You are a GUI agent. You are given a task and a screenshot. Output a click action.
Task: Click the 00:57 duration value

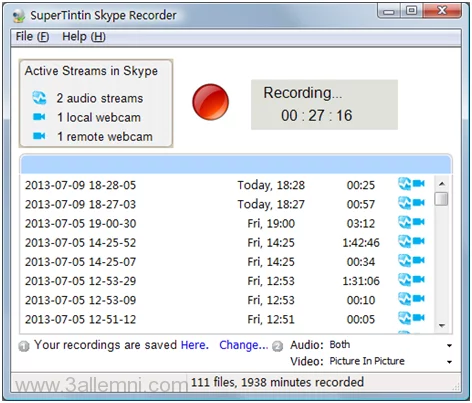tap(361, 204)
